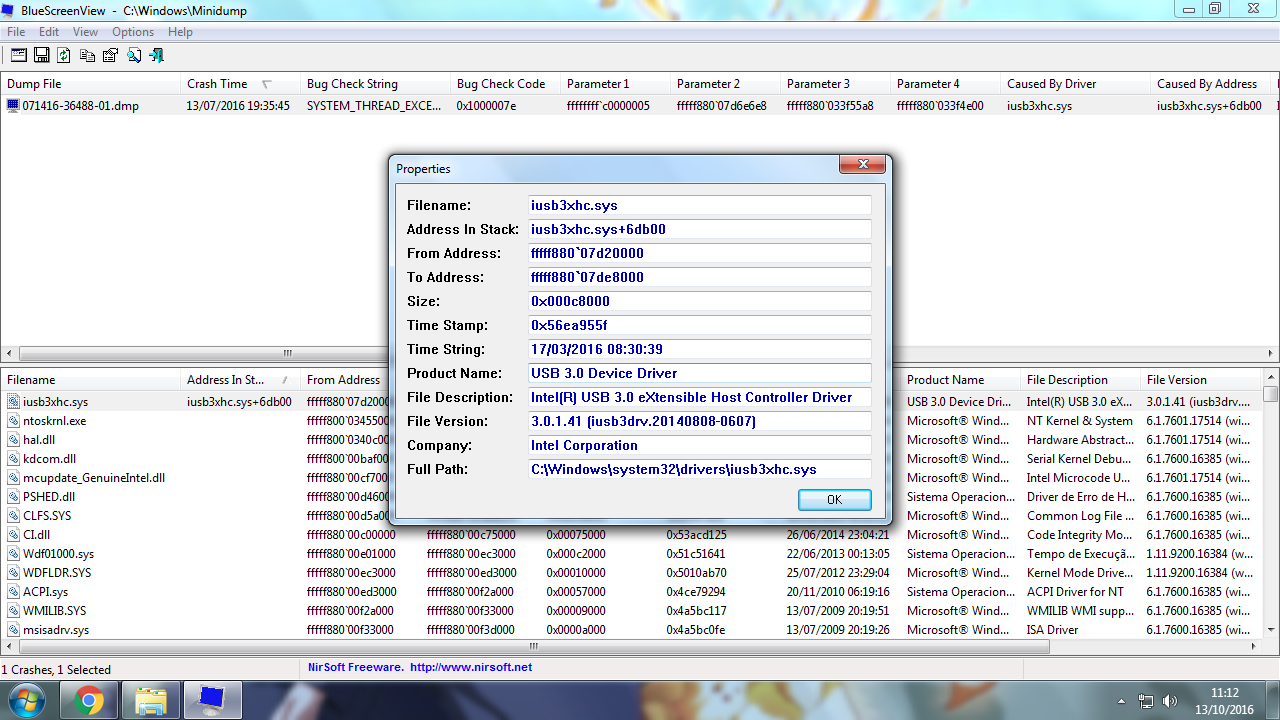Click the network tray icon
Screen dimensions: 1280x720
tap(1146, 701)
